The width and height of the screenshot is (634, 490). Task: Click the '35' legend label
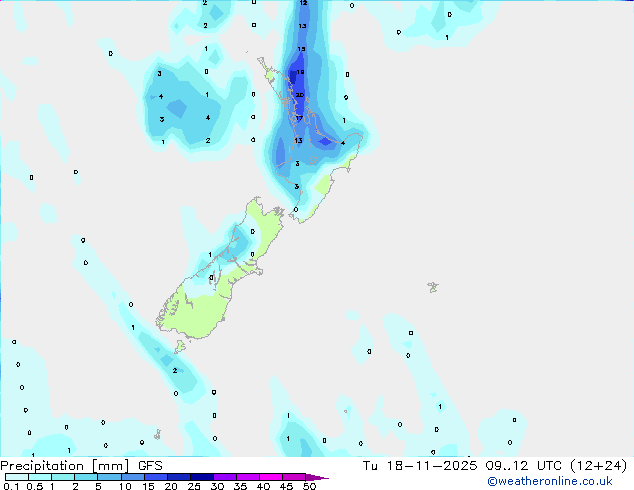240,486
